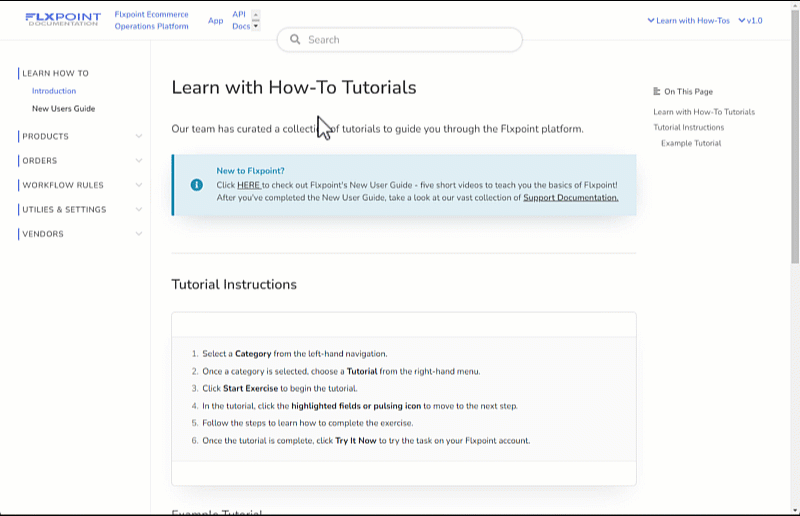This screenshot has width=800, height=516.
Task: Click the step mentioning Start Exercise
Action: (280, 388)
